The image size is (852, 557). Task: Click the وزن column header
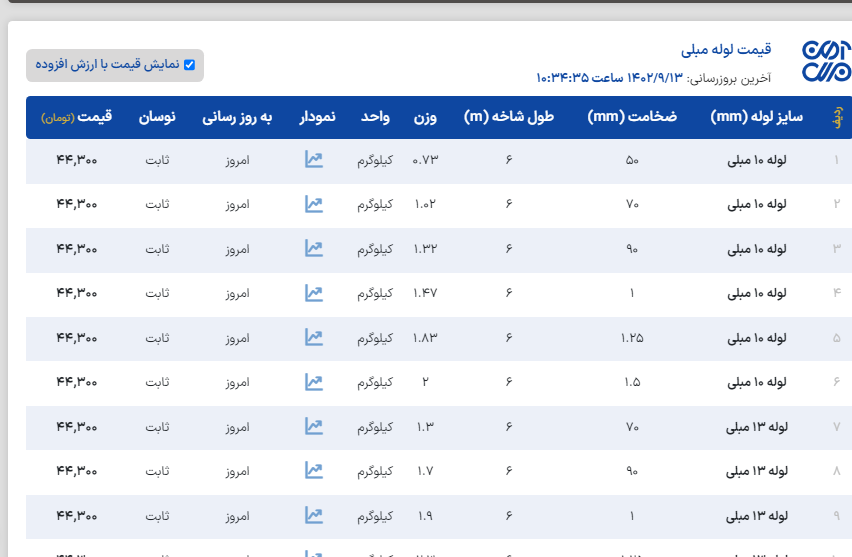point(426,117)
